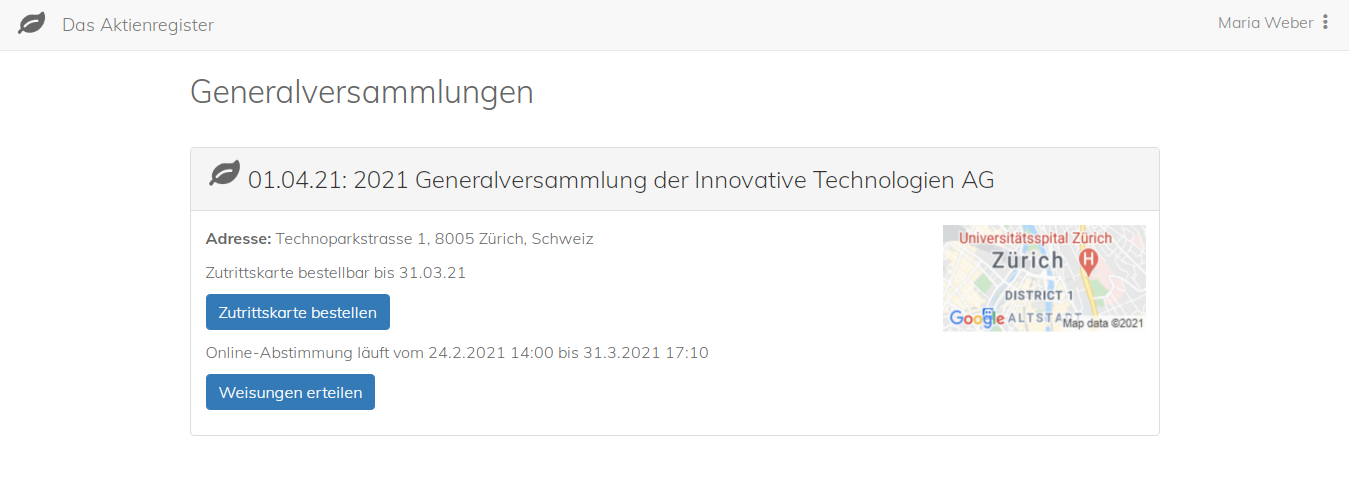Click the leaf icon beside the meeting title
1349x499 pixels.
click(x=225, y=174)
